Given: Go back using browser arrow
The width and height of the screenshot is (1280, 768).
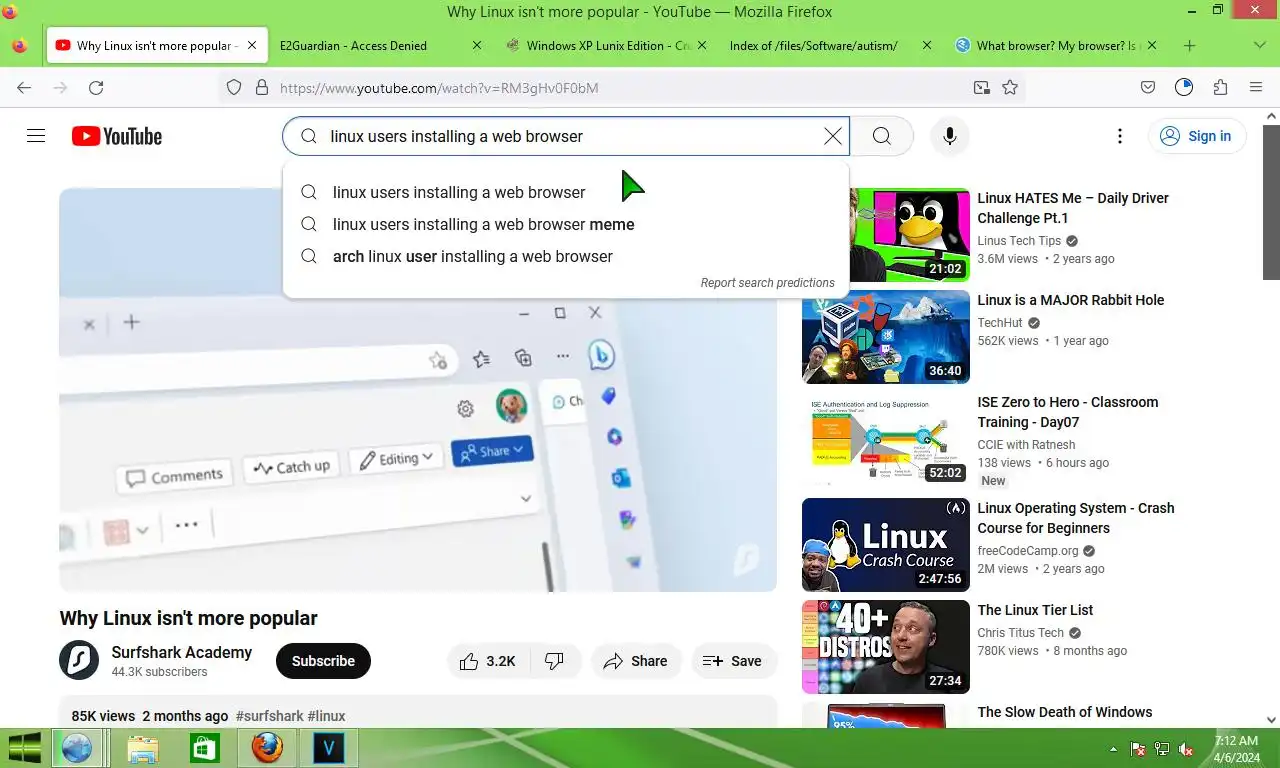Looking at the screenshot, I should click(x=24, y=88).
